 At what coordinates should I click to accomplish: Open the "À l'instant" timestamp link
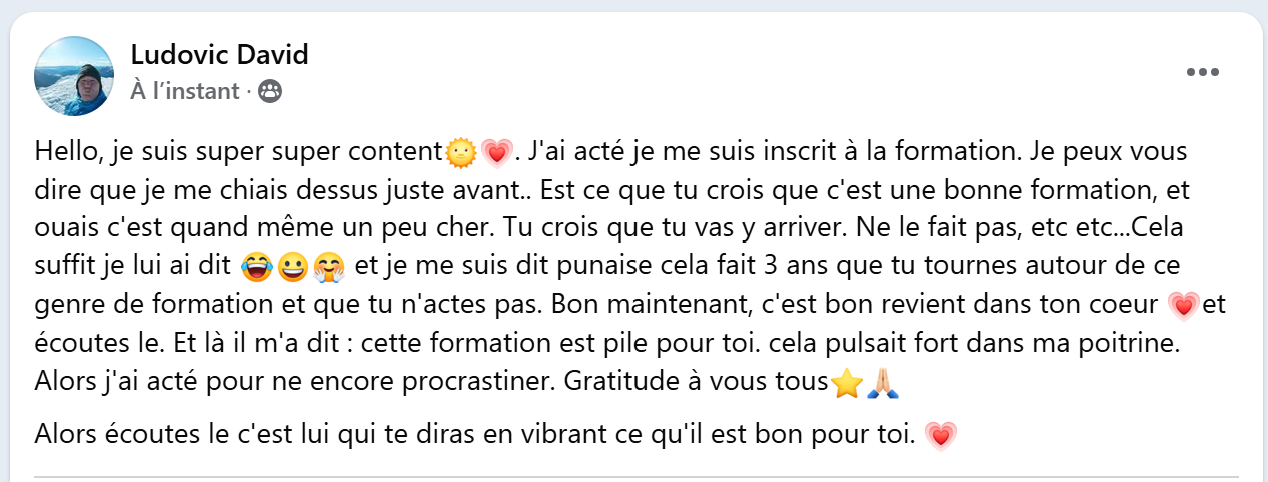point(185,92)
